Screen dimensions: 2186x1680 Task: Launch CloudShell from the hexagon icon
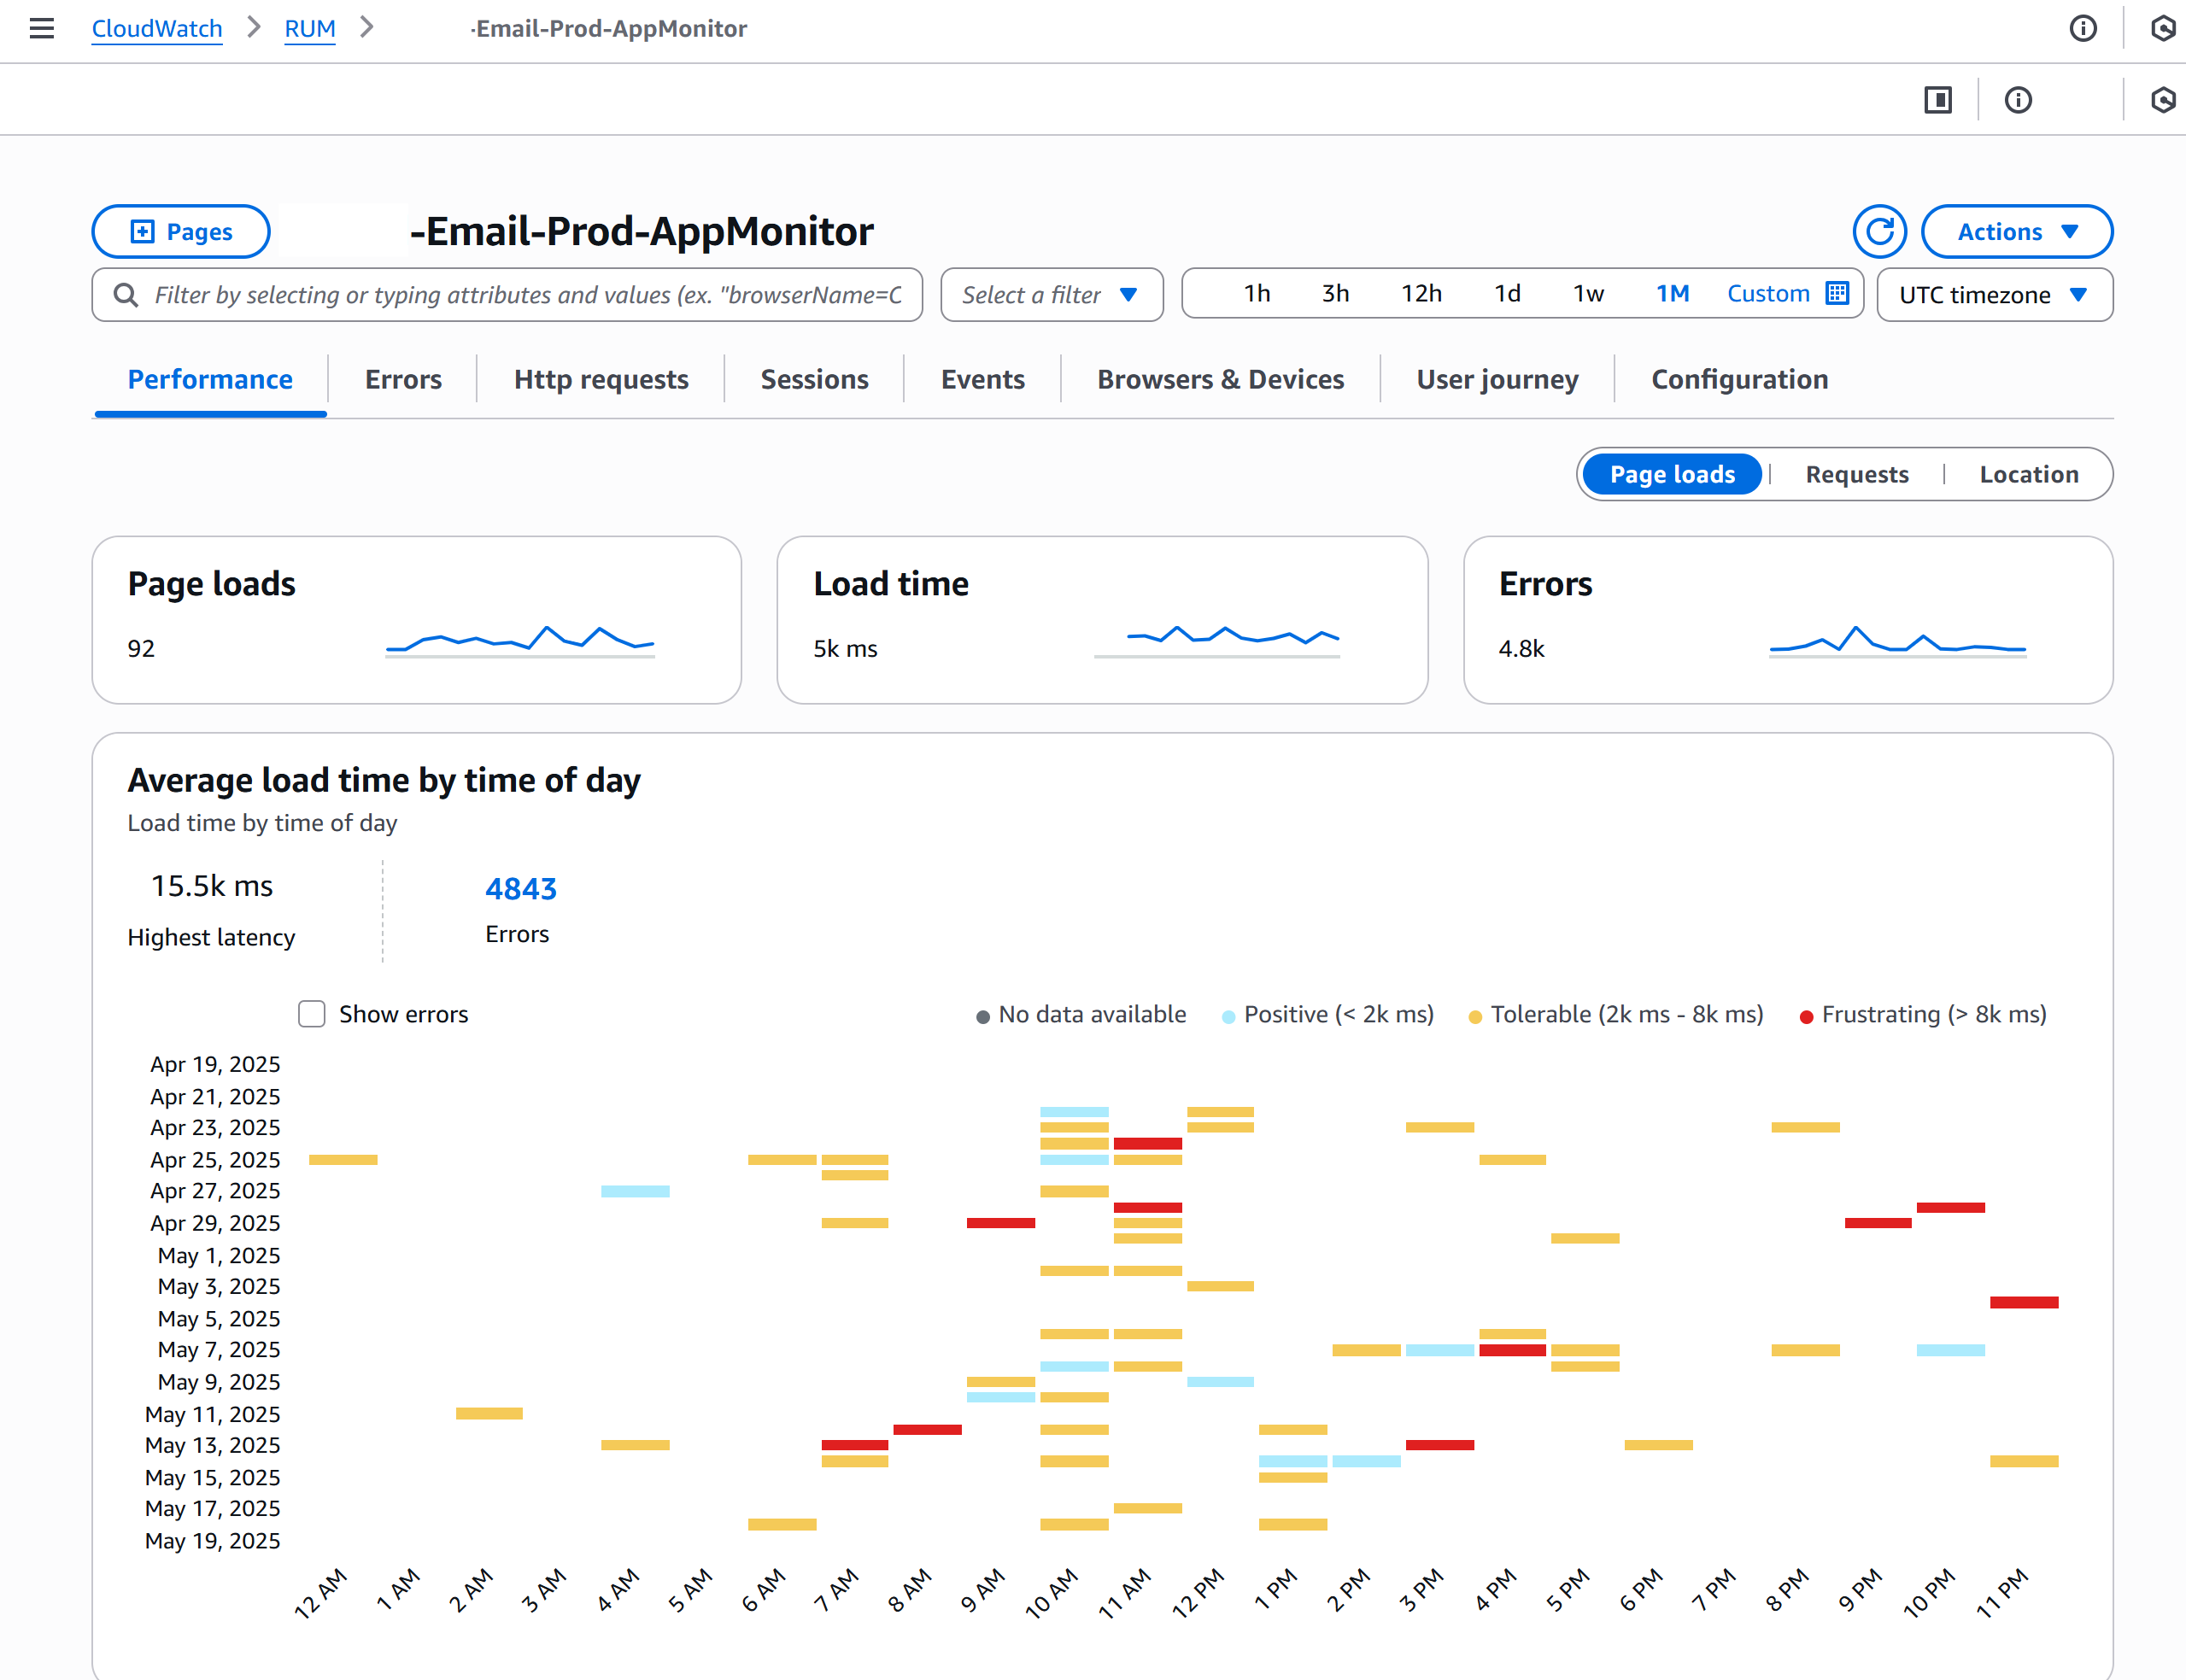click(x=2163, y=29)
